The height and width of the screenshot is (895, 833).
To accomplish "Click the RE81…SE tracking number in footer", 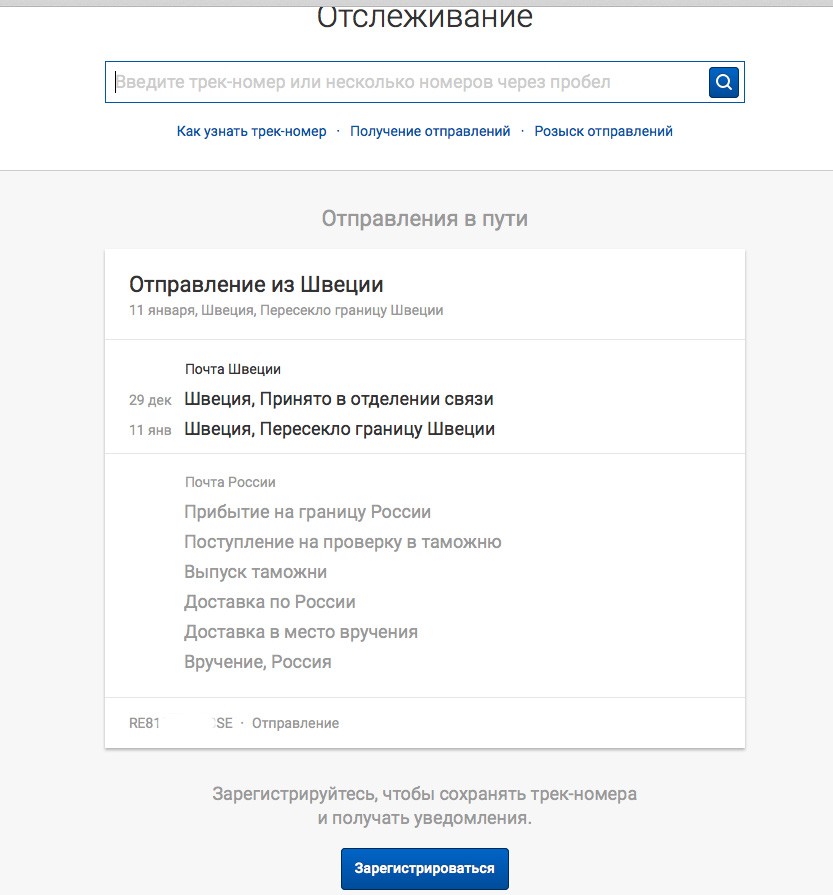I will (x=180, y=723).
